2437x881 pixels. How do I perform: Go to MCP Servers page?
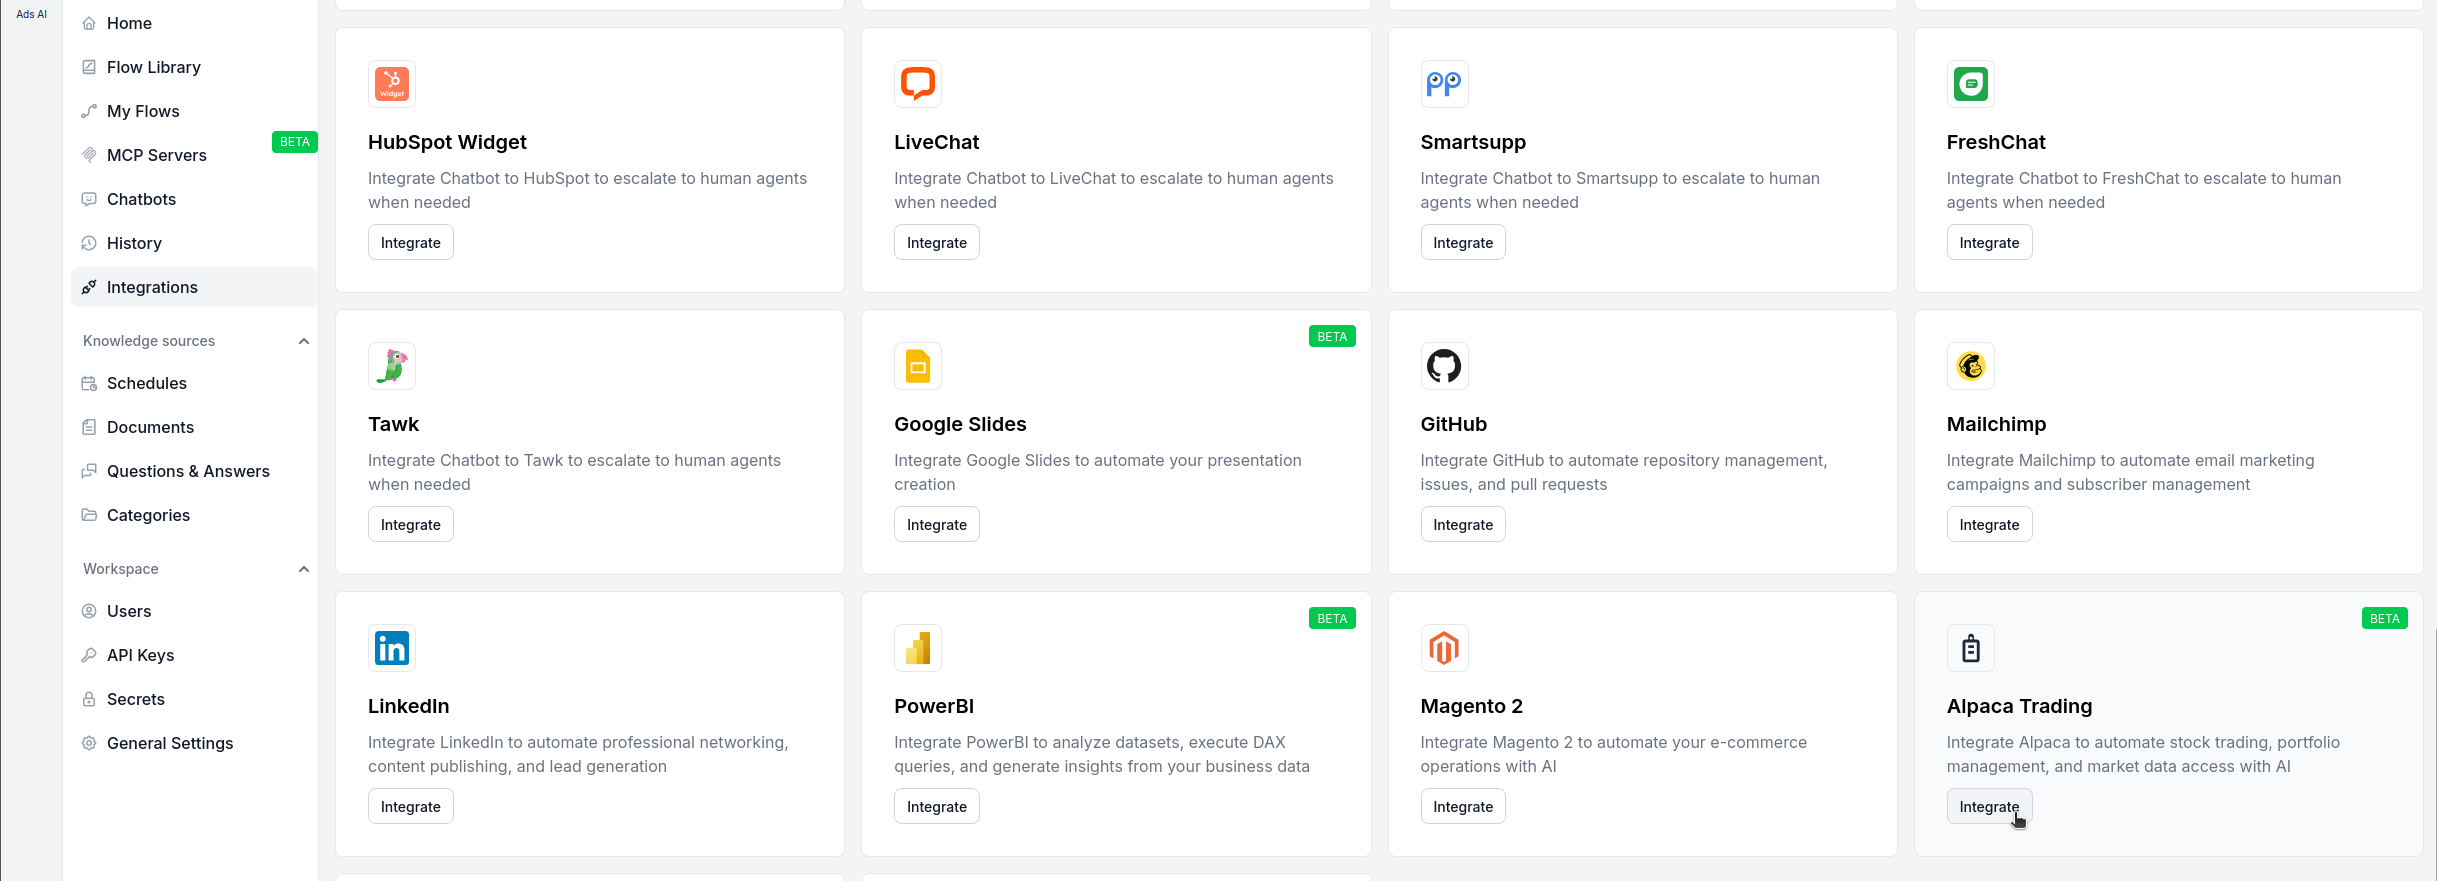point(156,155)
